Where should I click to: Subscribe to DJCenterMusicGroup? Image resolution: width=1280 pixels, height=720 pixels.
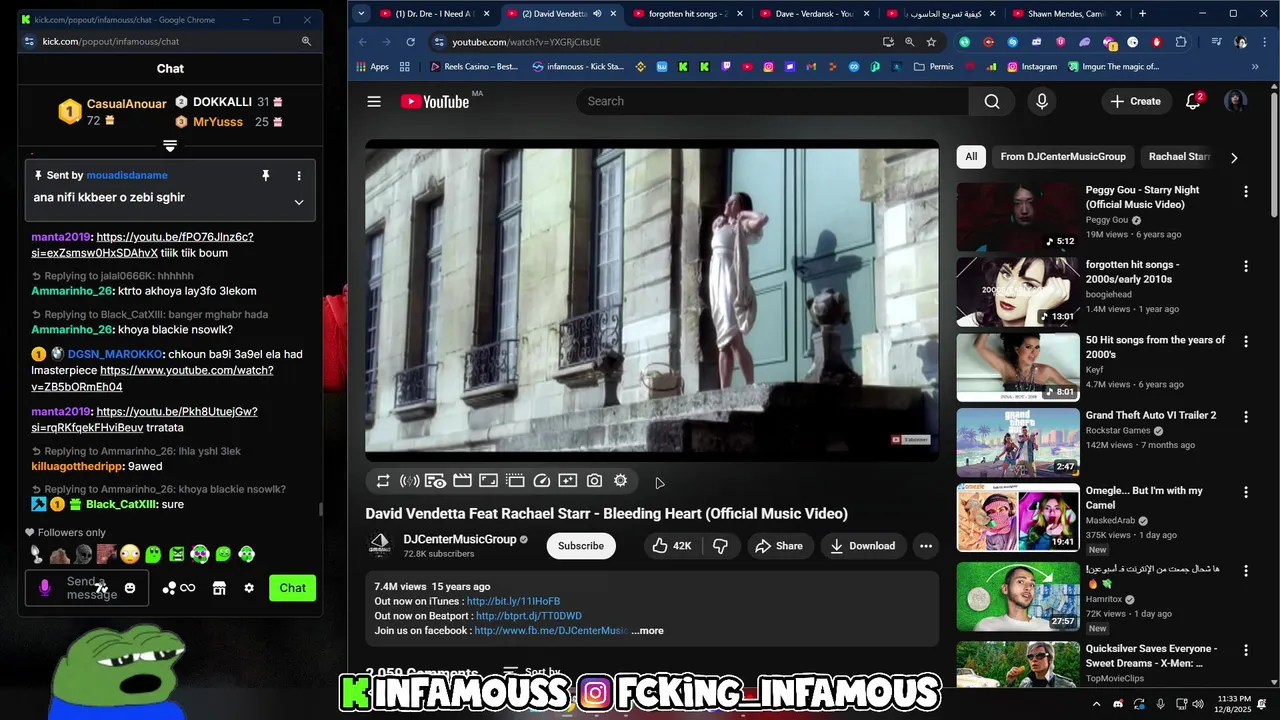(x=581, y=546)
